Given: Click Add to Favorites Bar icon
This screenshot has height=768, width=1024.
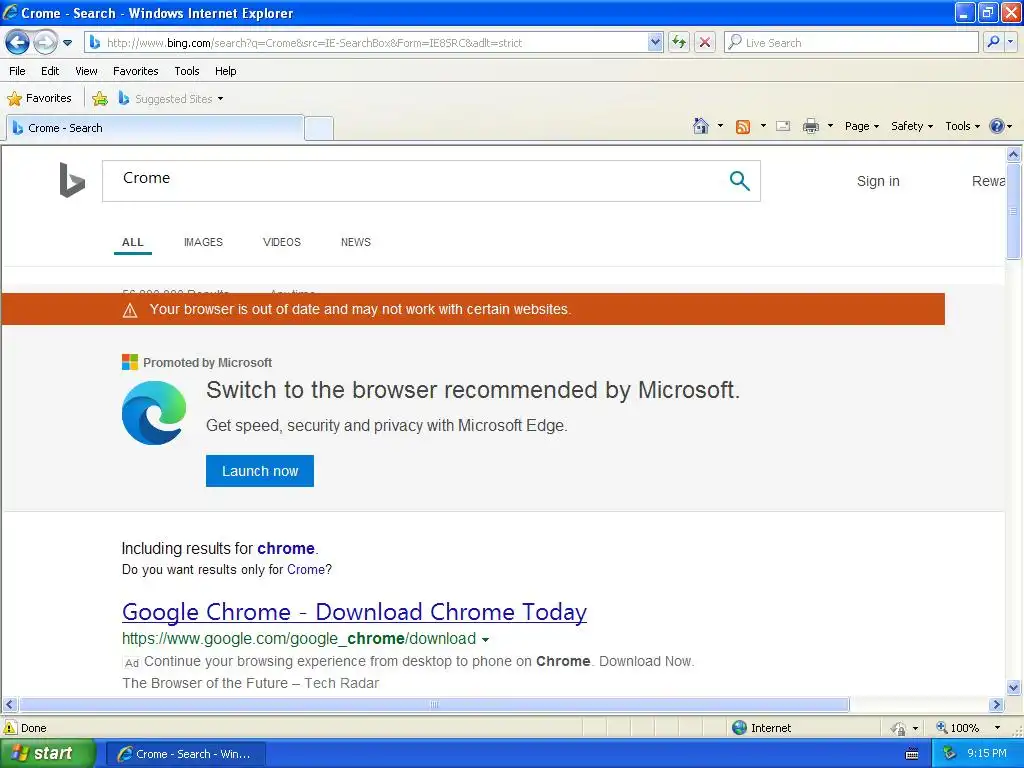Looking at the screenshot, I should point(100,99).
